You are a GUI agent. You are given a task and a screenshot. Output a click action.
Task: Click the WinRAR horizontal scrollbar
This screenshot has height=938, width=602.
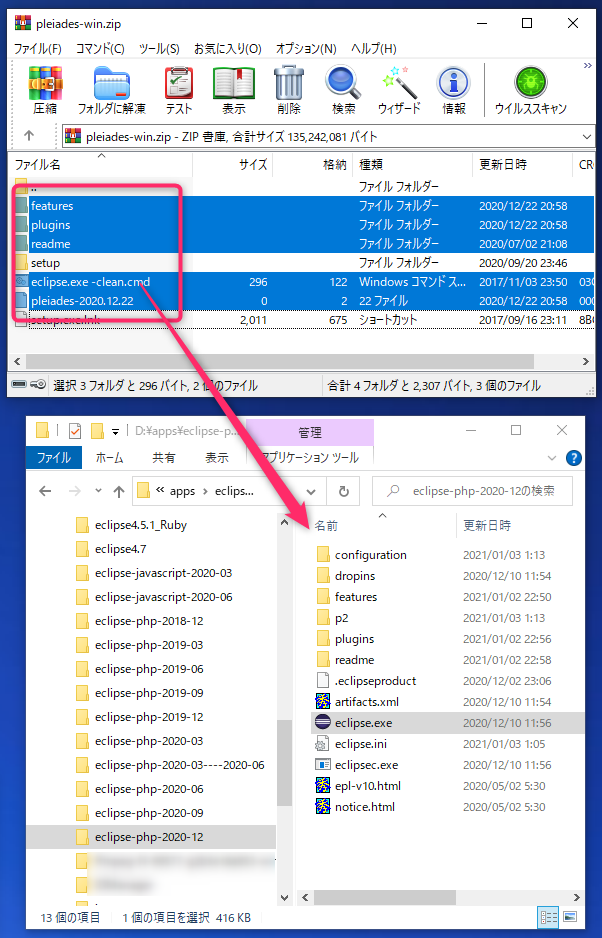point(280,361)
